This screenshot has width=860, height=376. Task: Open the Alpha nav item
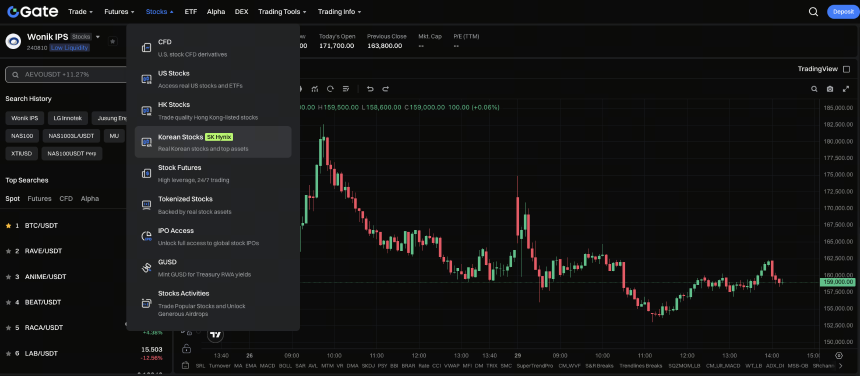pos(216,12)
